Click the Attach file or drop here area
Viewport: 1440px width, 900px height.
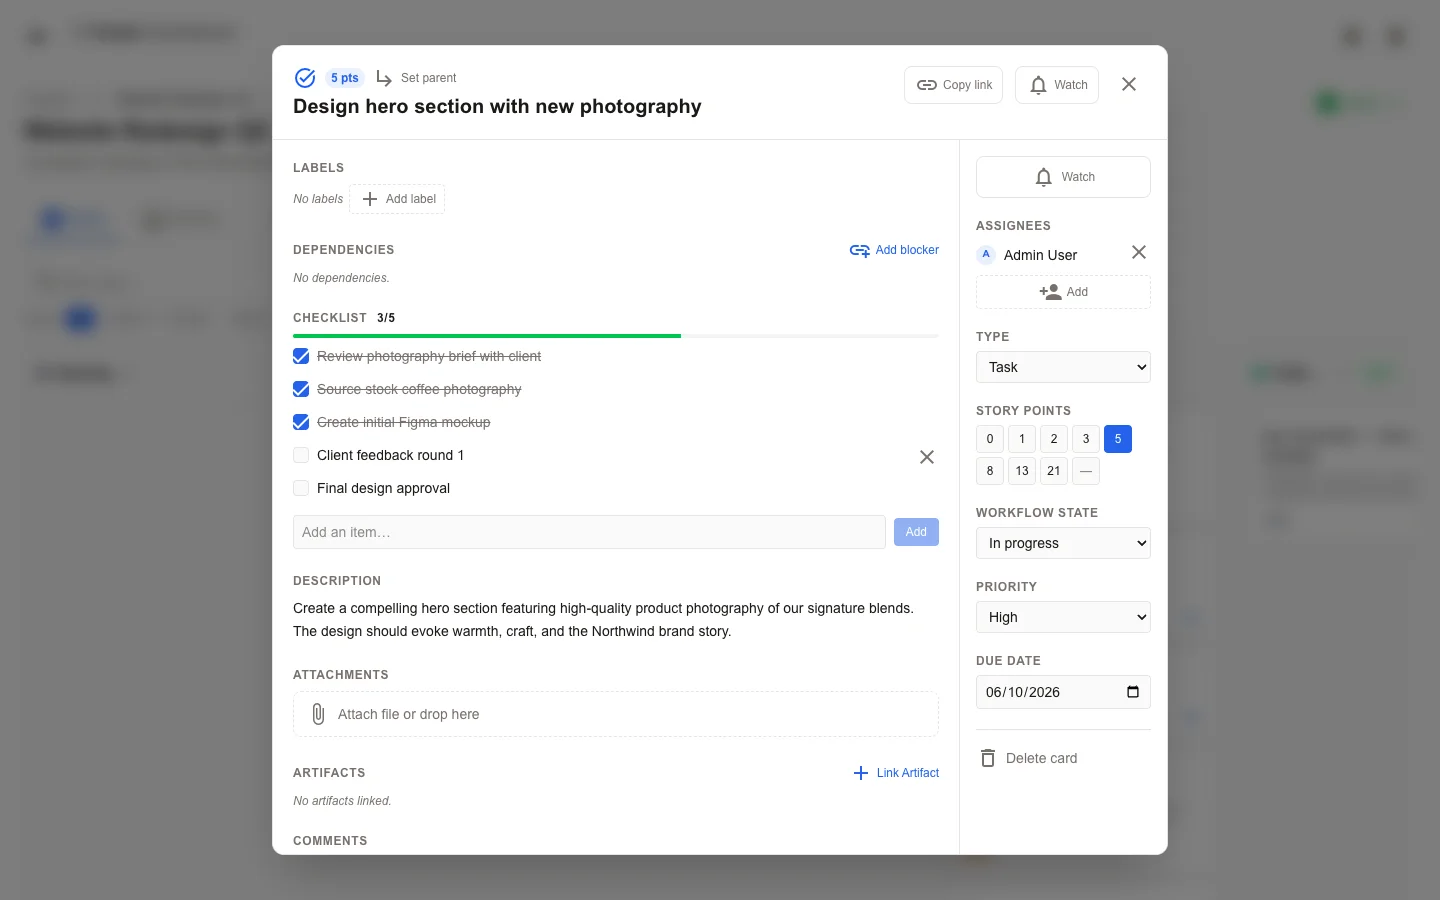tap(616, 714)
